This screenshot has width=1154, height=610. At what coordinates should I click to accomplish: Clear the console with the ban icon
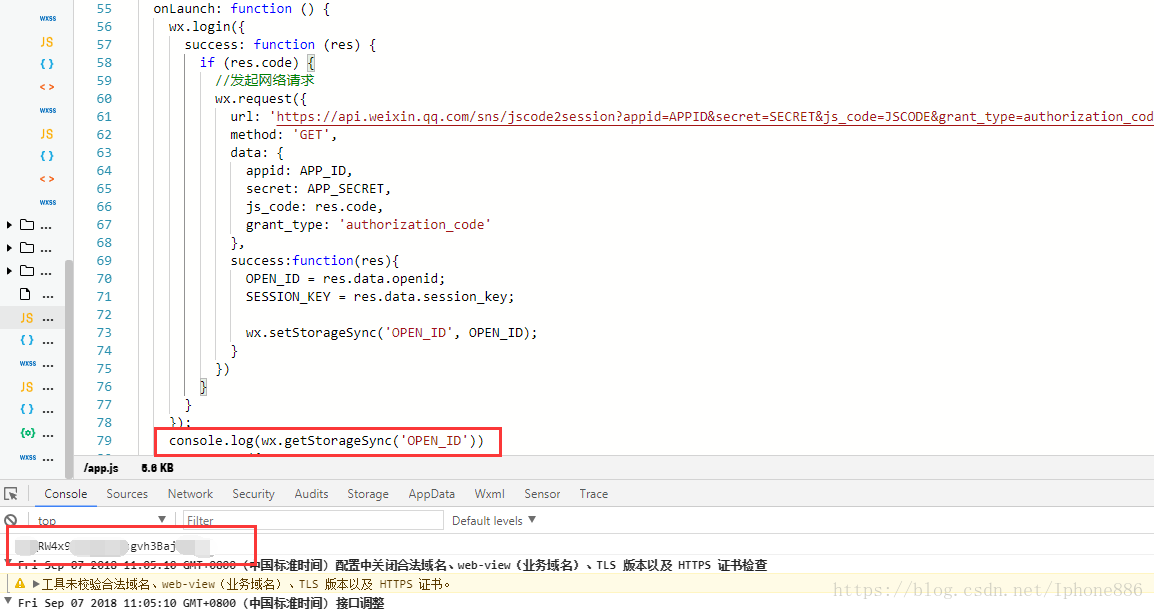point(10,520)
